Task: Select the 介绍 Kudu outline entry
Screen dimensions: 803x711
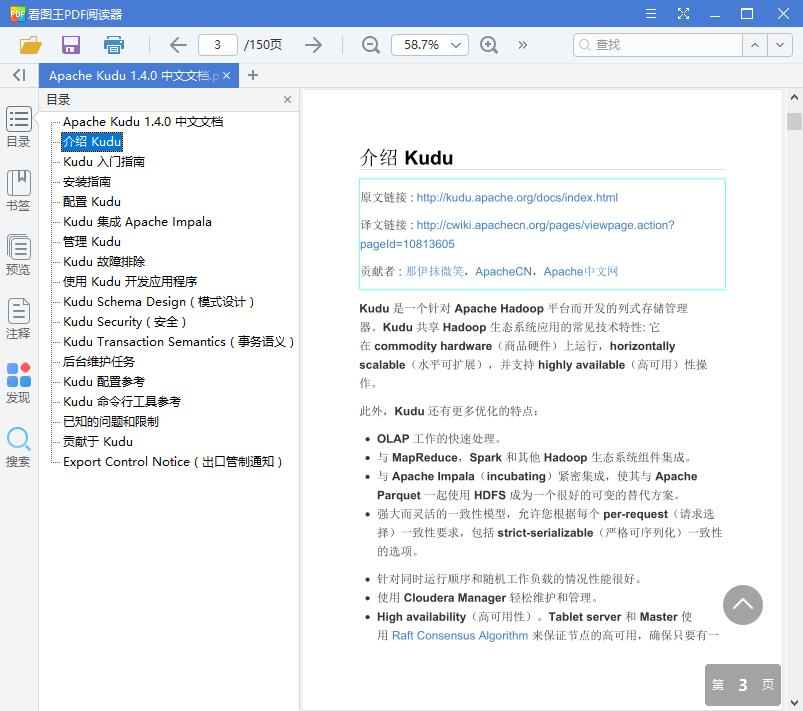Action: (x=92, y=142)
